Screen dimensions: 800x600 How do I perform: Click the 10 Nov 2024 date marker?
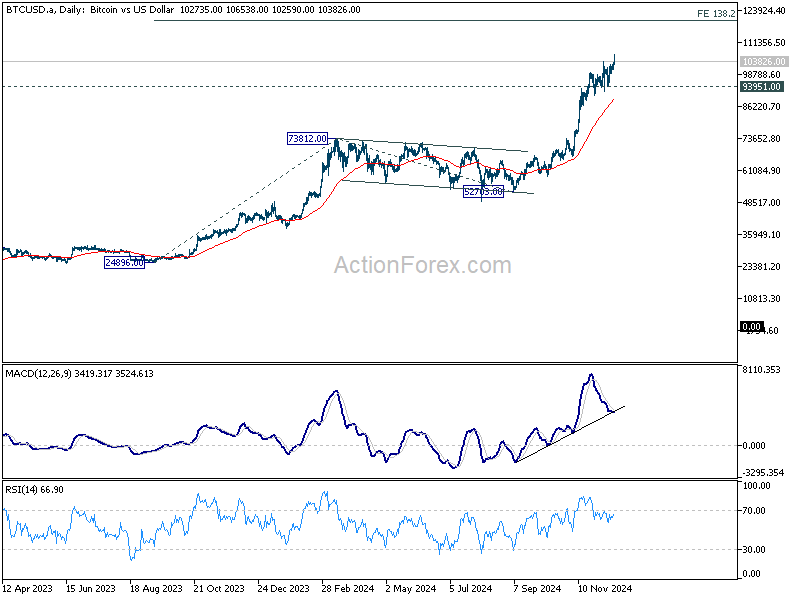605,588
